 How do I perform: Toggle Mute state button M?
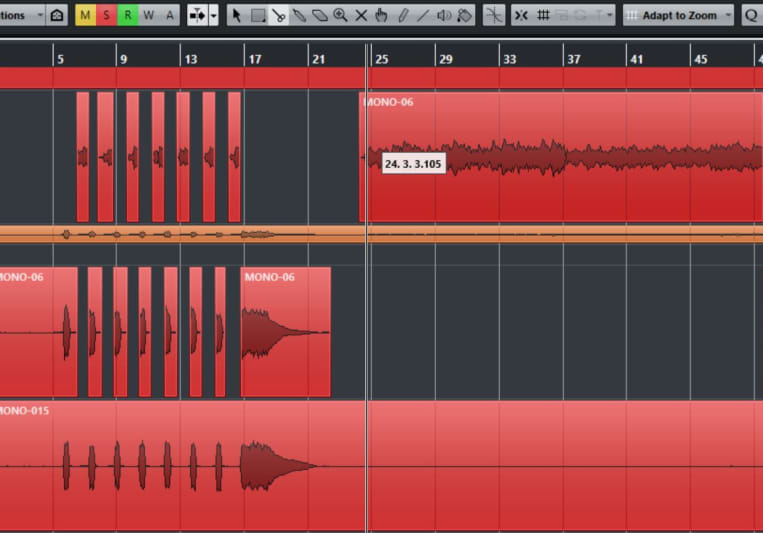tap(85, 15)
